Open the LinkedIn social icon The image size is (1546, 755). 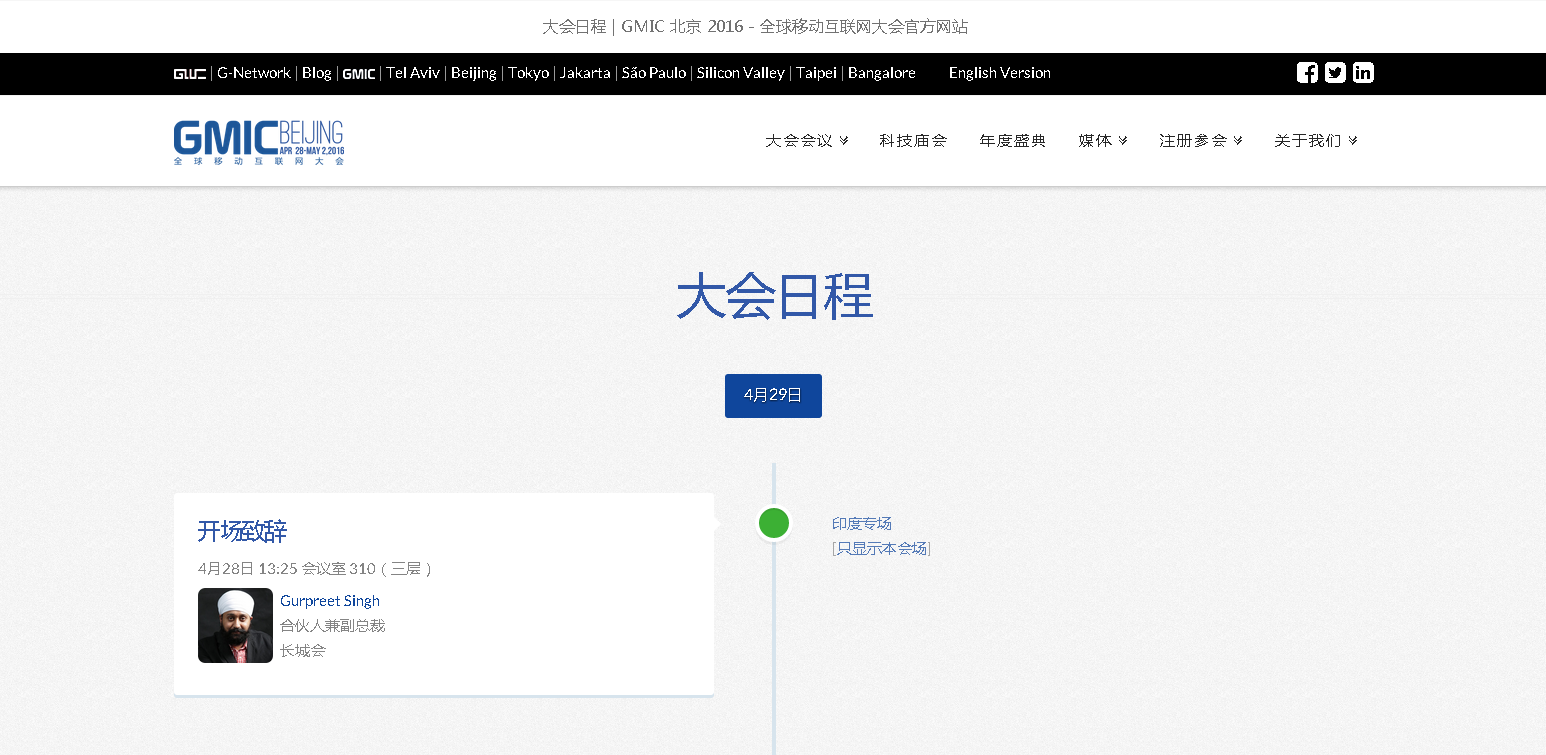[1363, 73]
